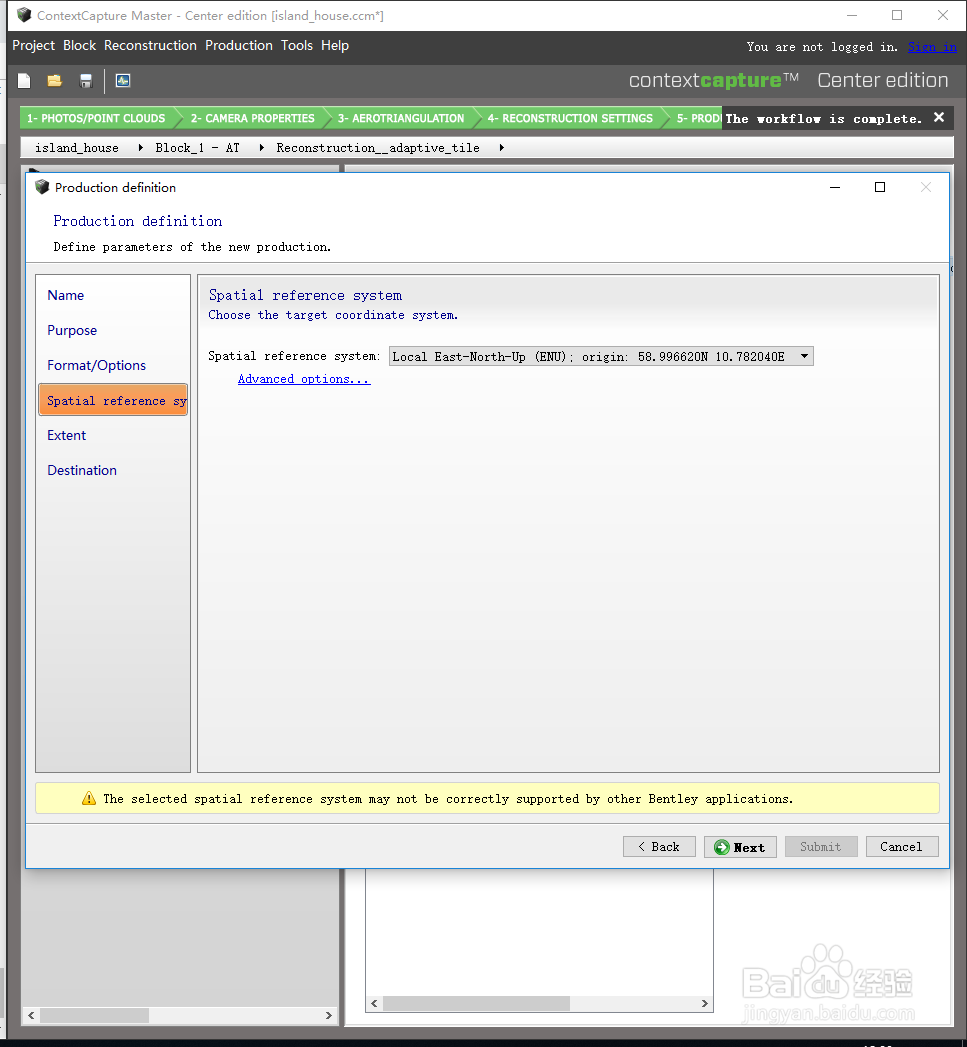Click the right panel horizontal scrollbar thumb

click(x=476, y=1003)
